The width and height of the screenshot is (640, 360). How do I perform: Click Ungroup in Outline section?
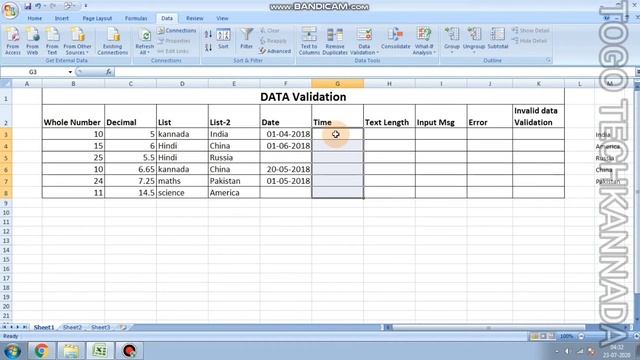pyautogui.click(x=474, y=40)
